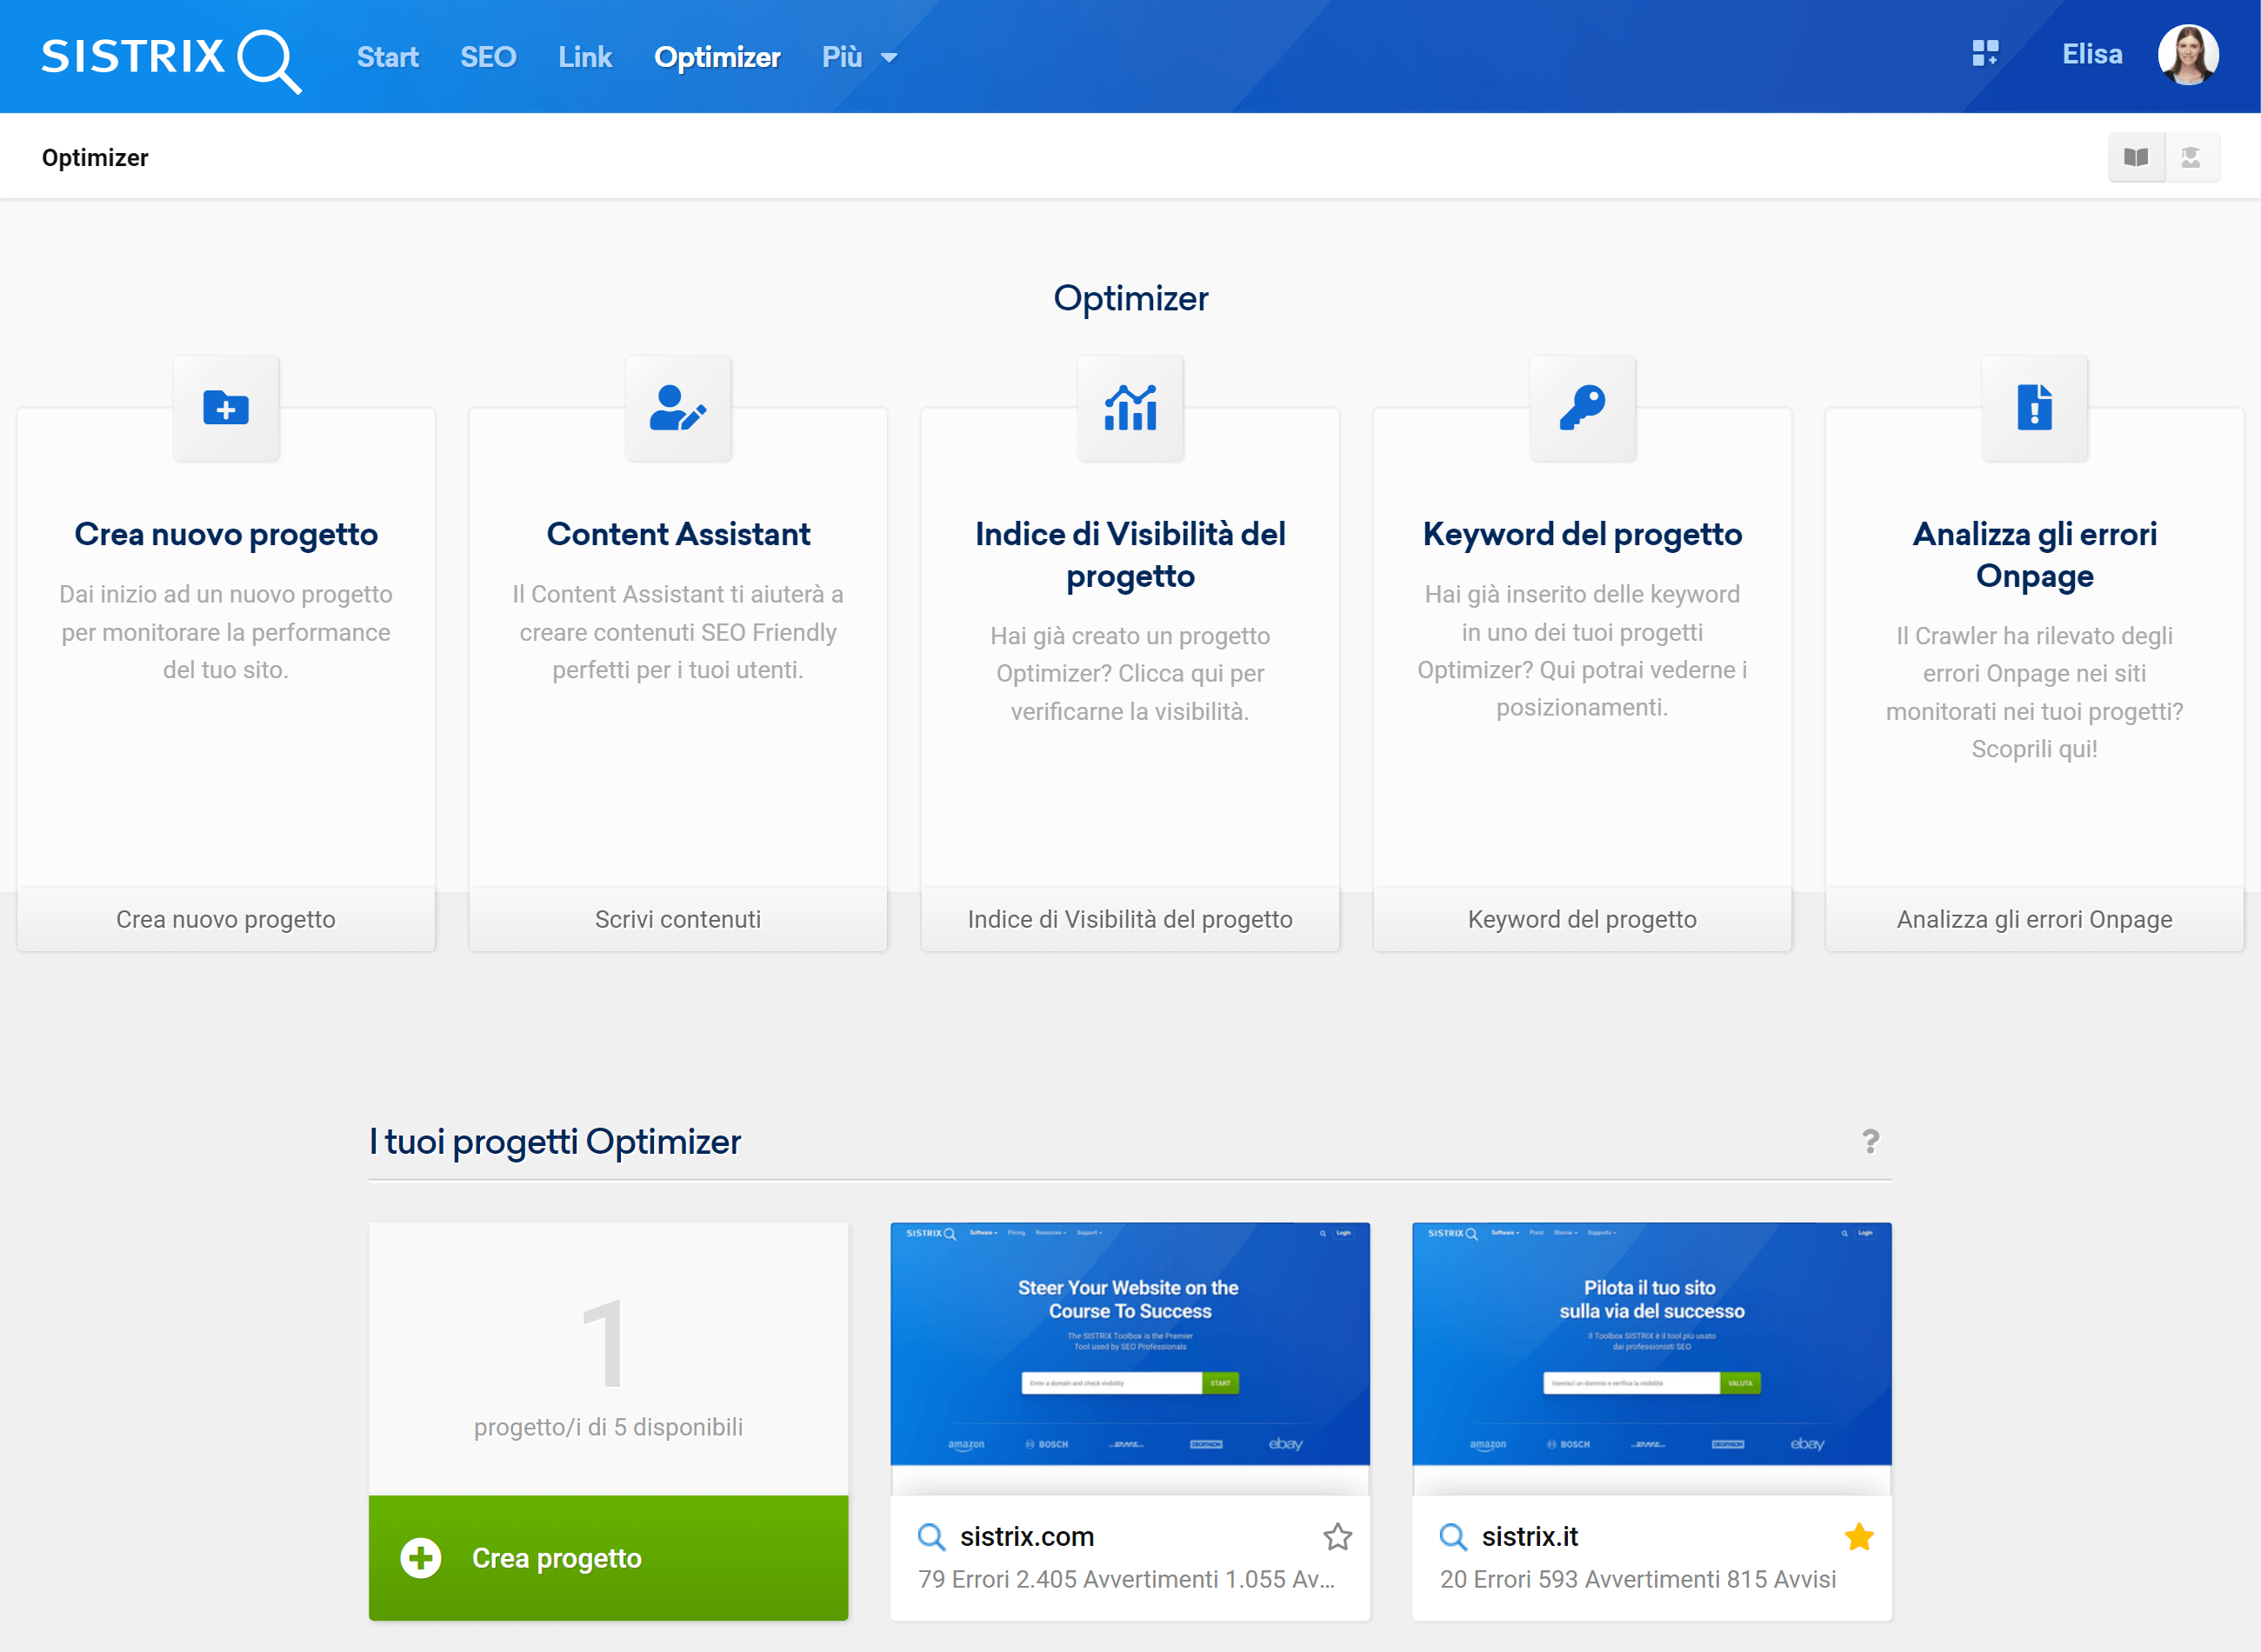Click 'progetto/i di 5 disponibili' text
This screenshot has width=2261, height=1652.
pyautogui.click(x=608, y=1427)
